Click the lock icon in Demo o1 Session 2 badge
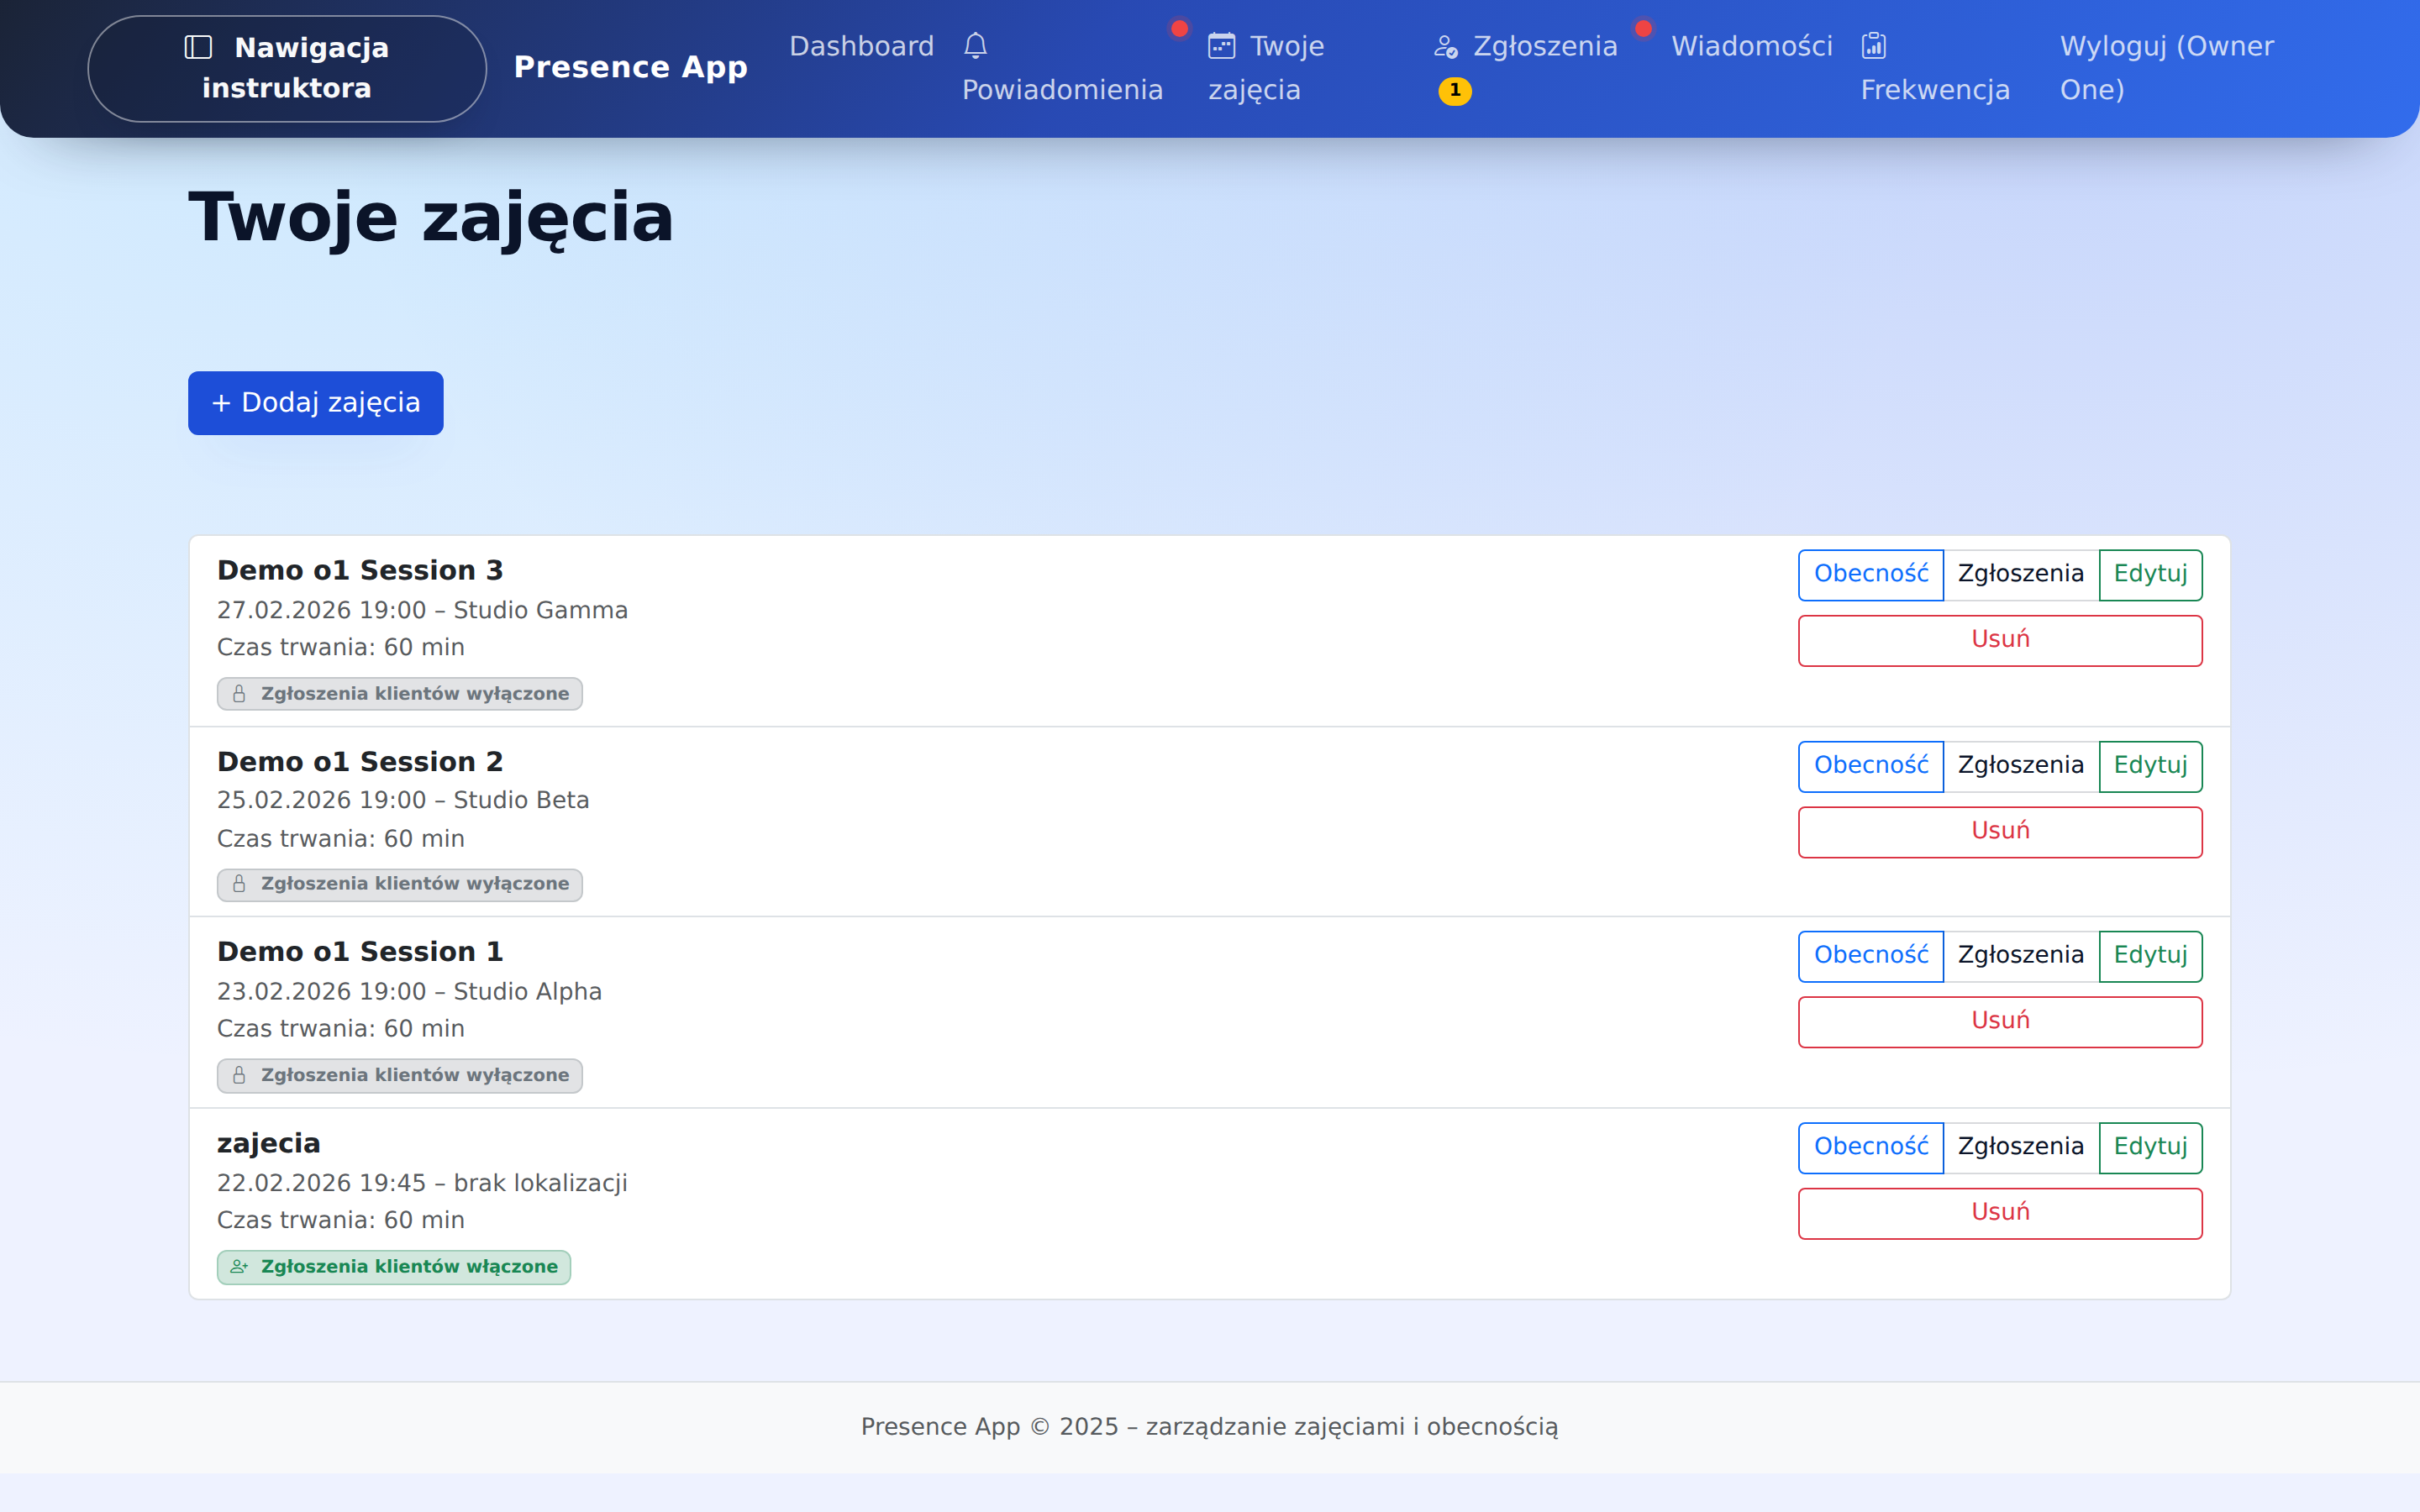The width and height of the screenshot is (2420, 1512). pos(239,884)
